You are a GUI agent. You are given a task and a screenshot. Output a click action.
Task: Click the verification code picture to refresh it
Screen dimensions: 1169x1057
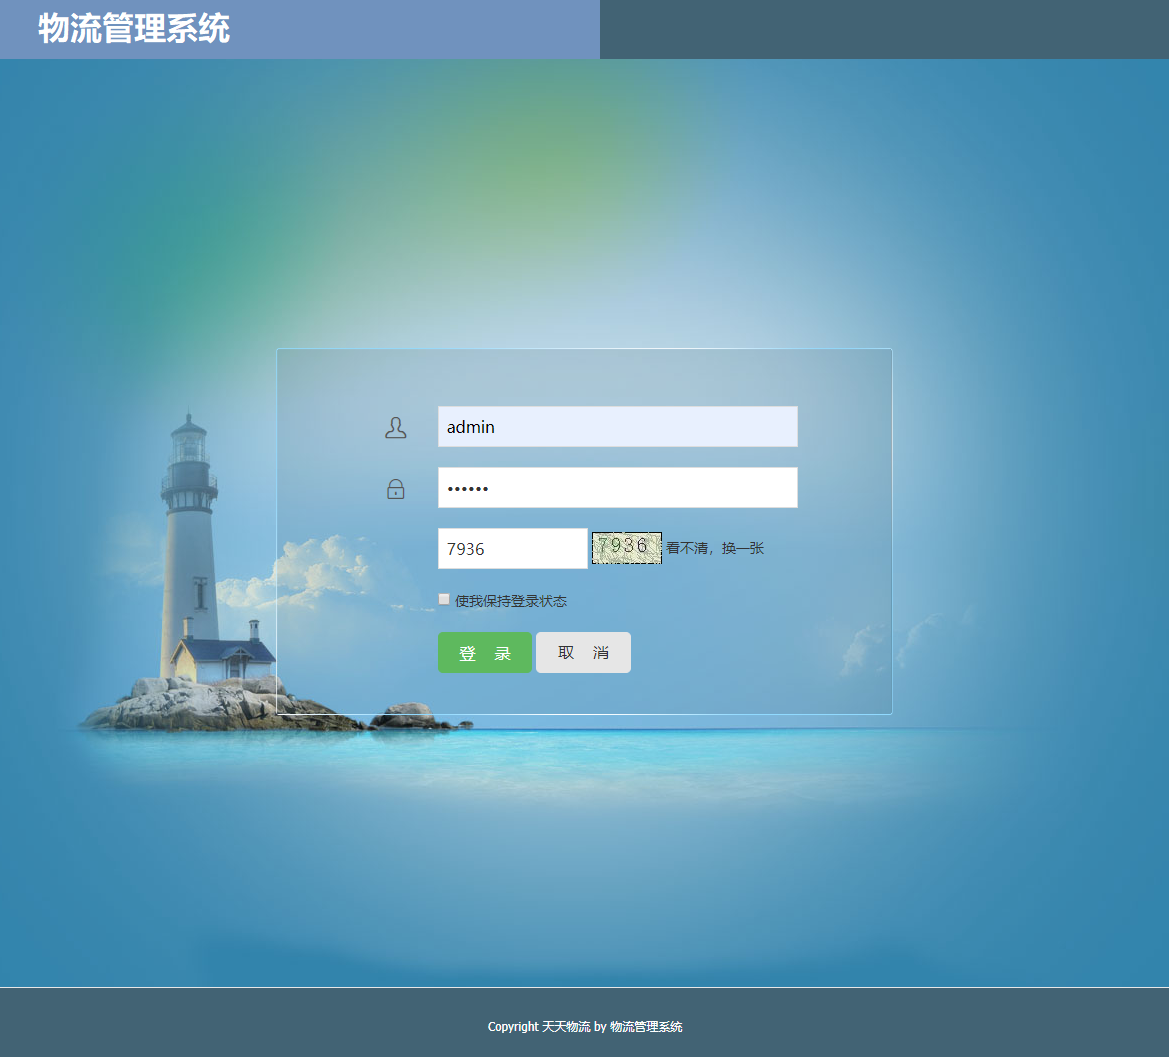(626, 547)
